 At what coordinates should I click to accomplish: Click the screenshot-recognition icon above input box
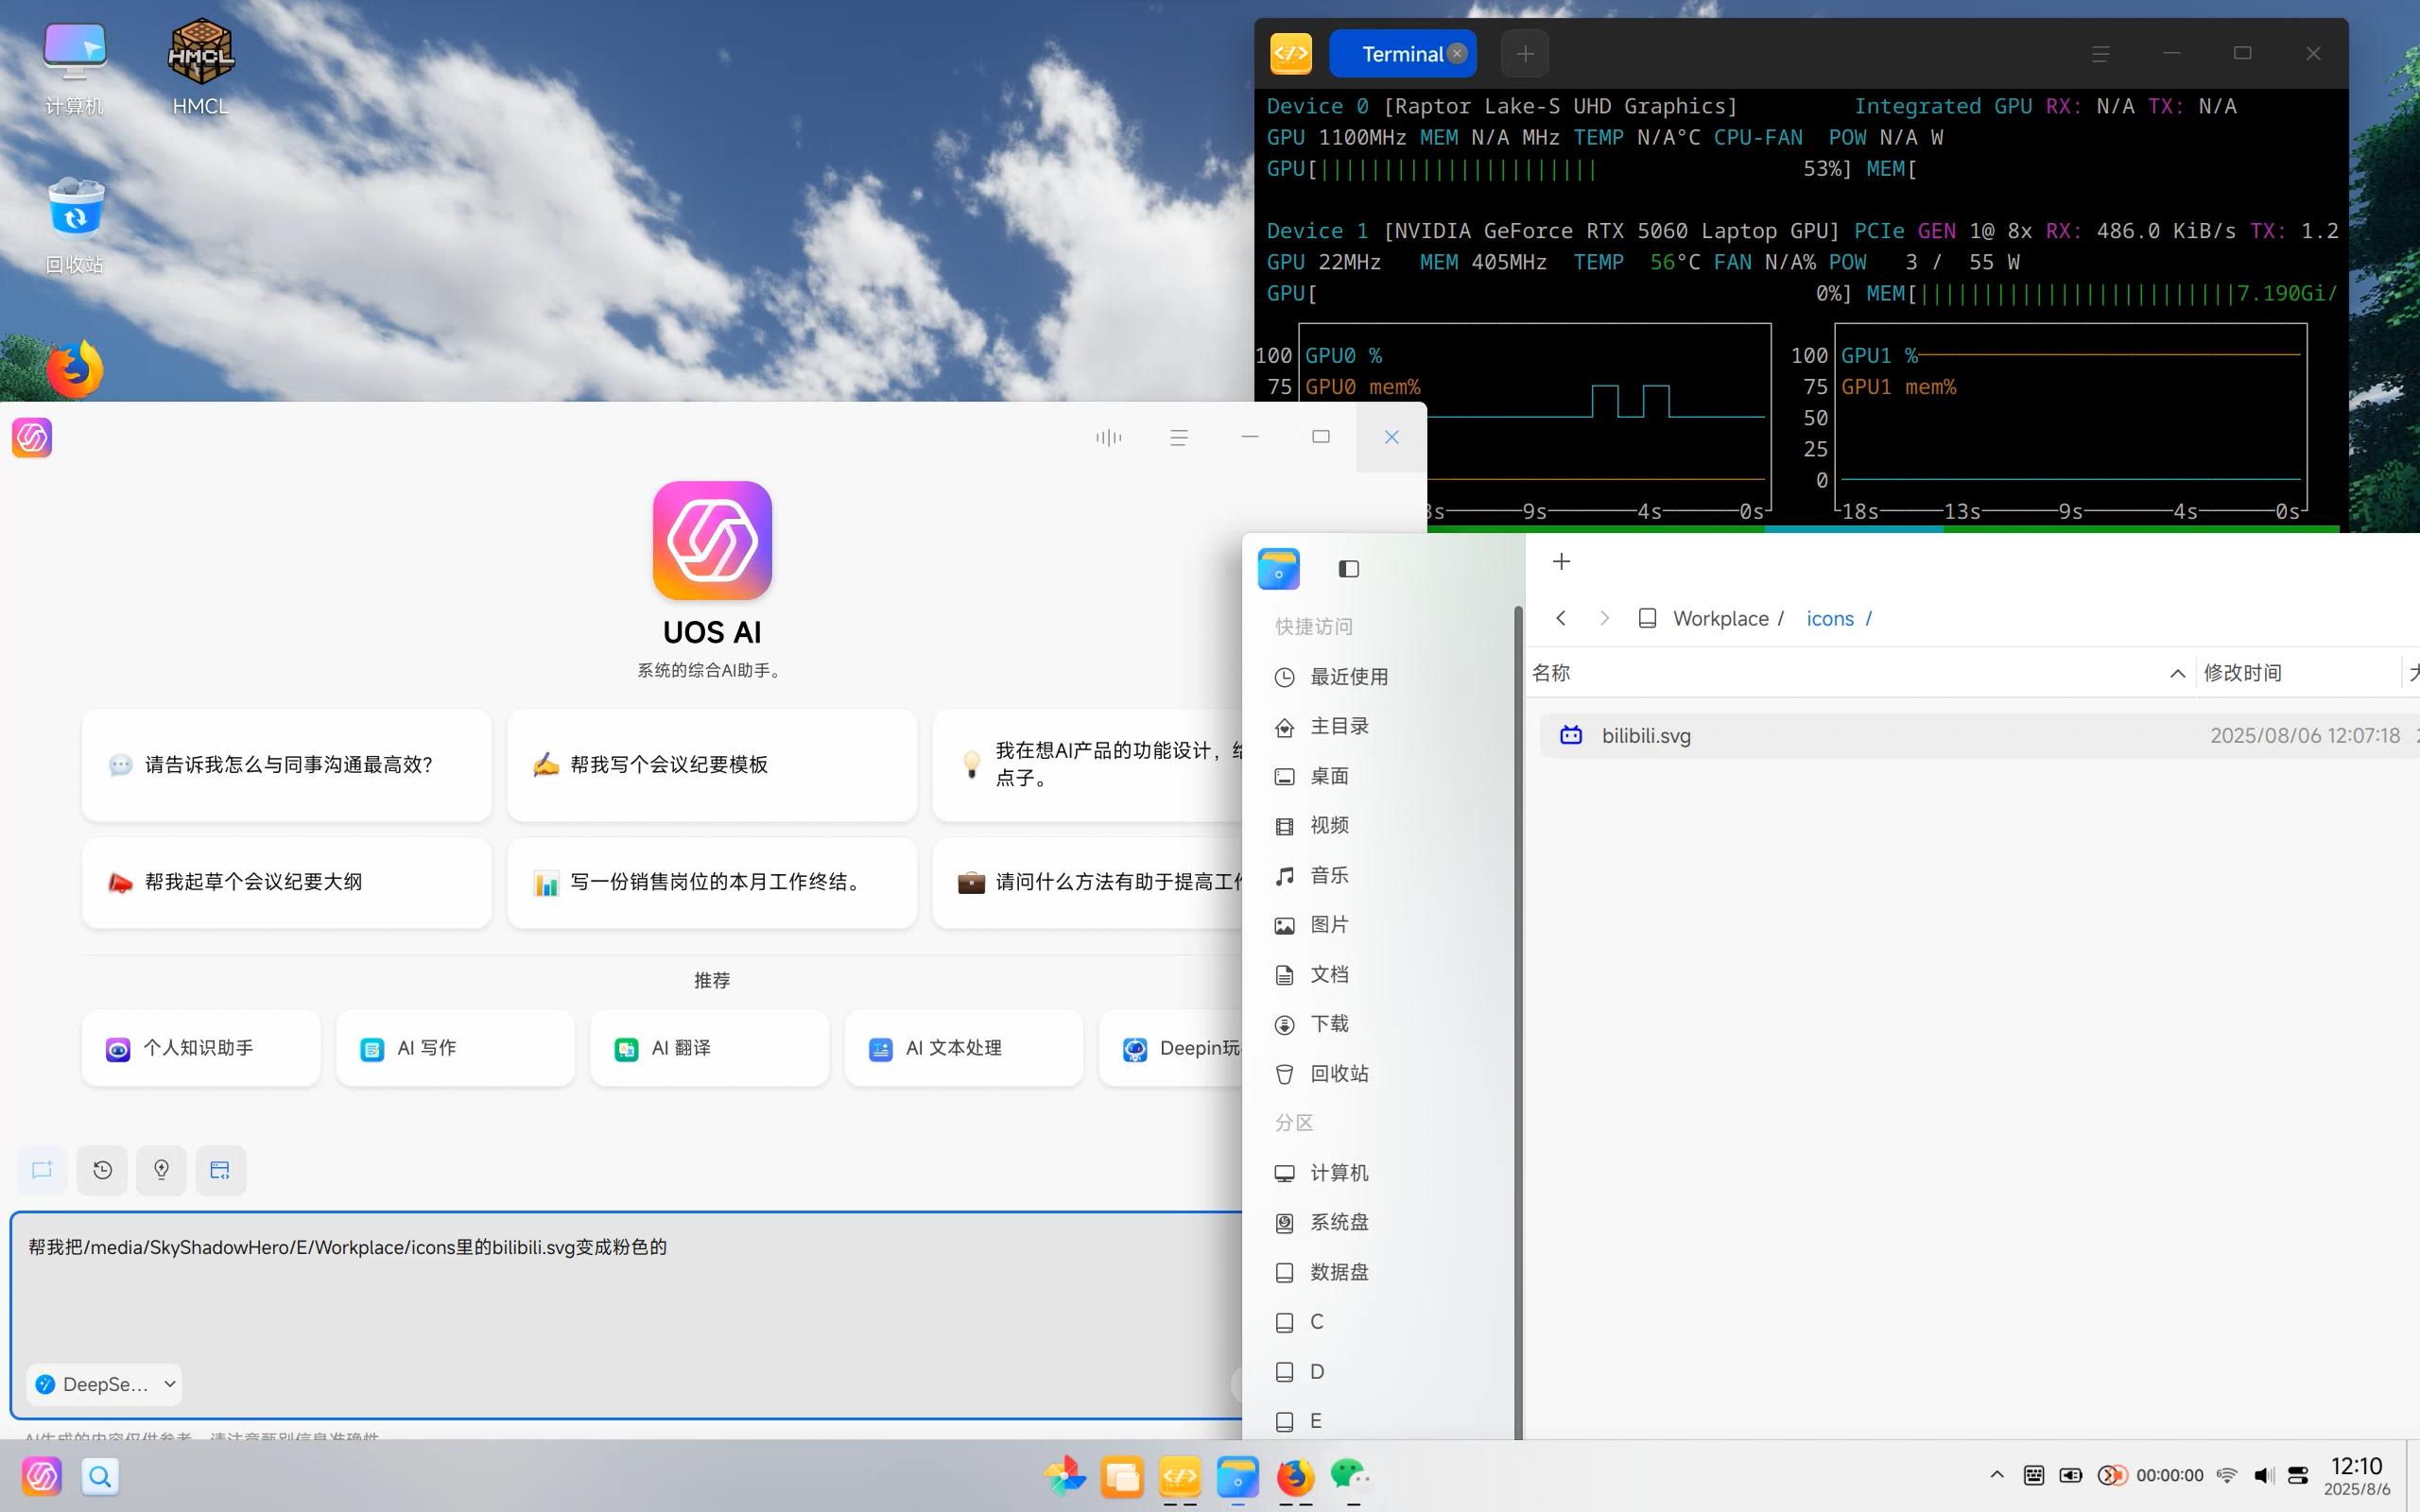point(221,1170)
